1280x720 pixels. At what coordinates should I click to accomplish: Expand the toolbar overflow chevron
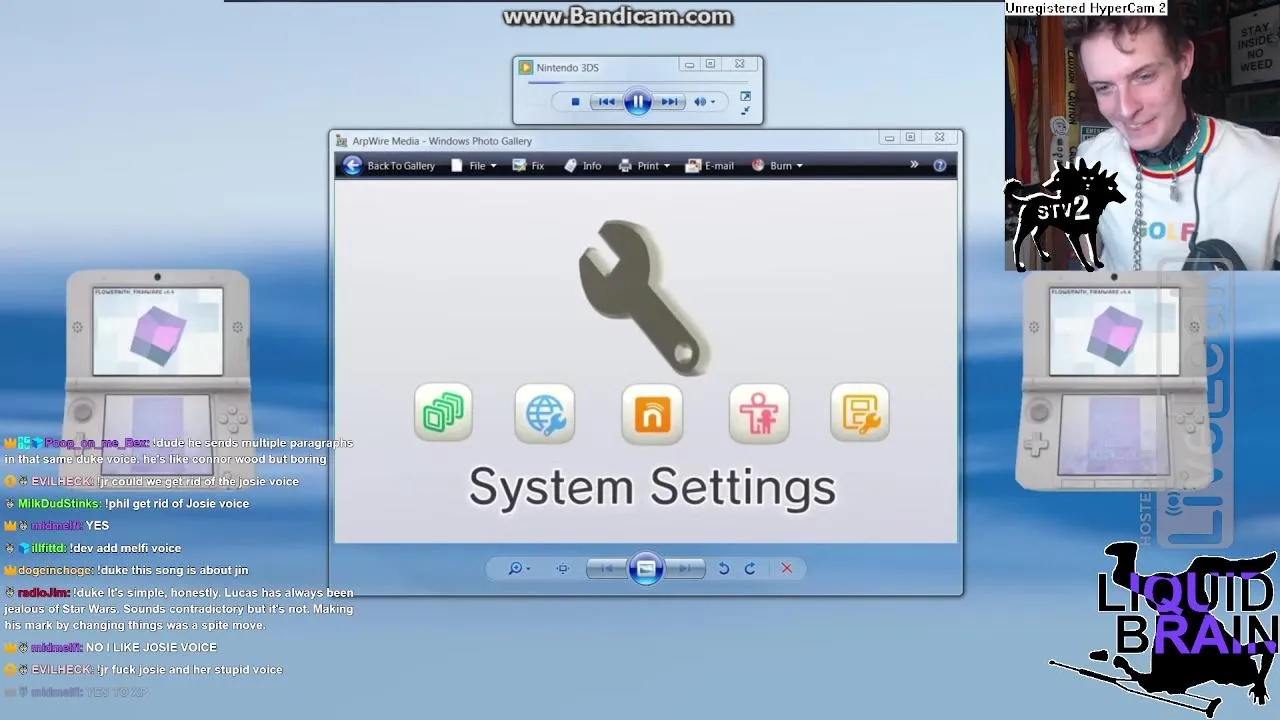pos(914,165)
